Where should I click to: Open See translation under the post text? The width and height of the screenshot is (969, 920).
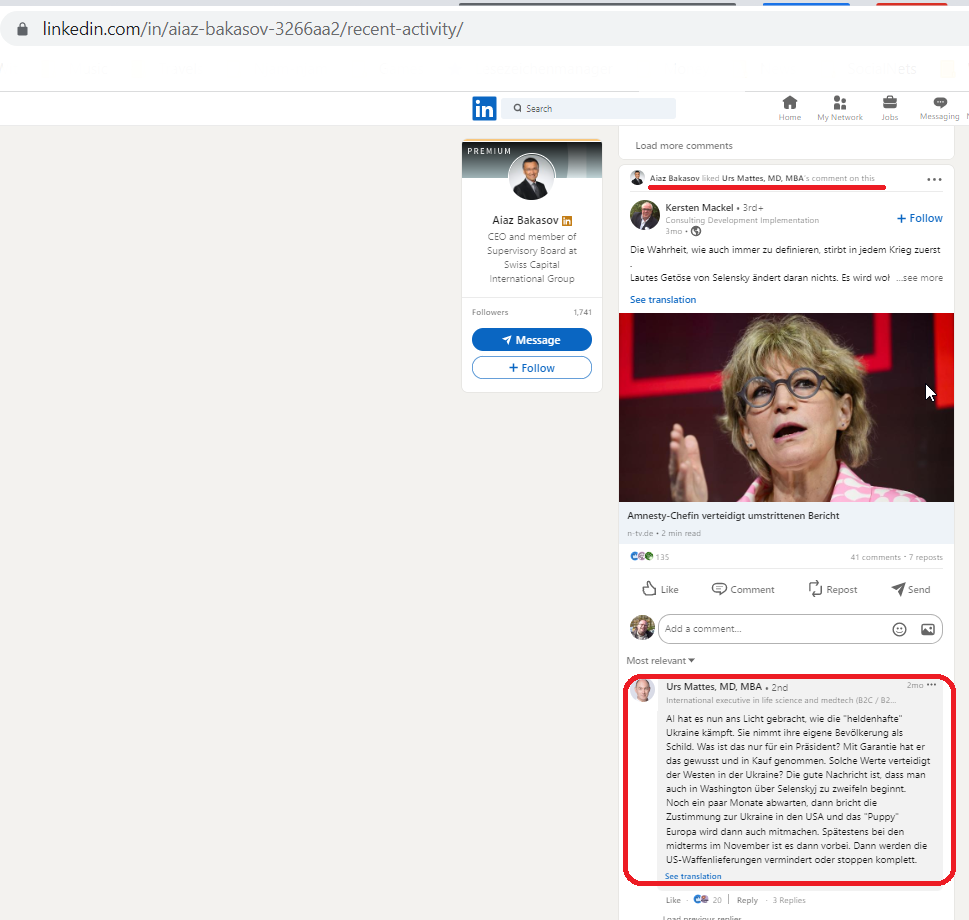click(x=662, y=300)
